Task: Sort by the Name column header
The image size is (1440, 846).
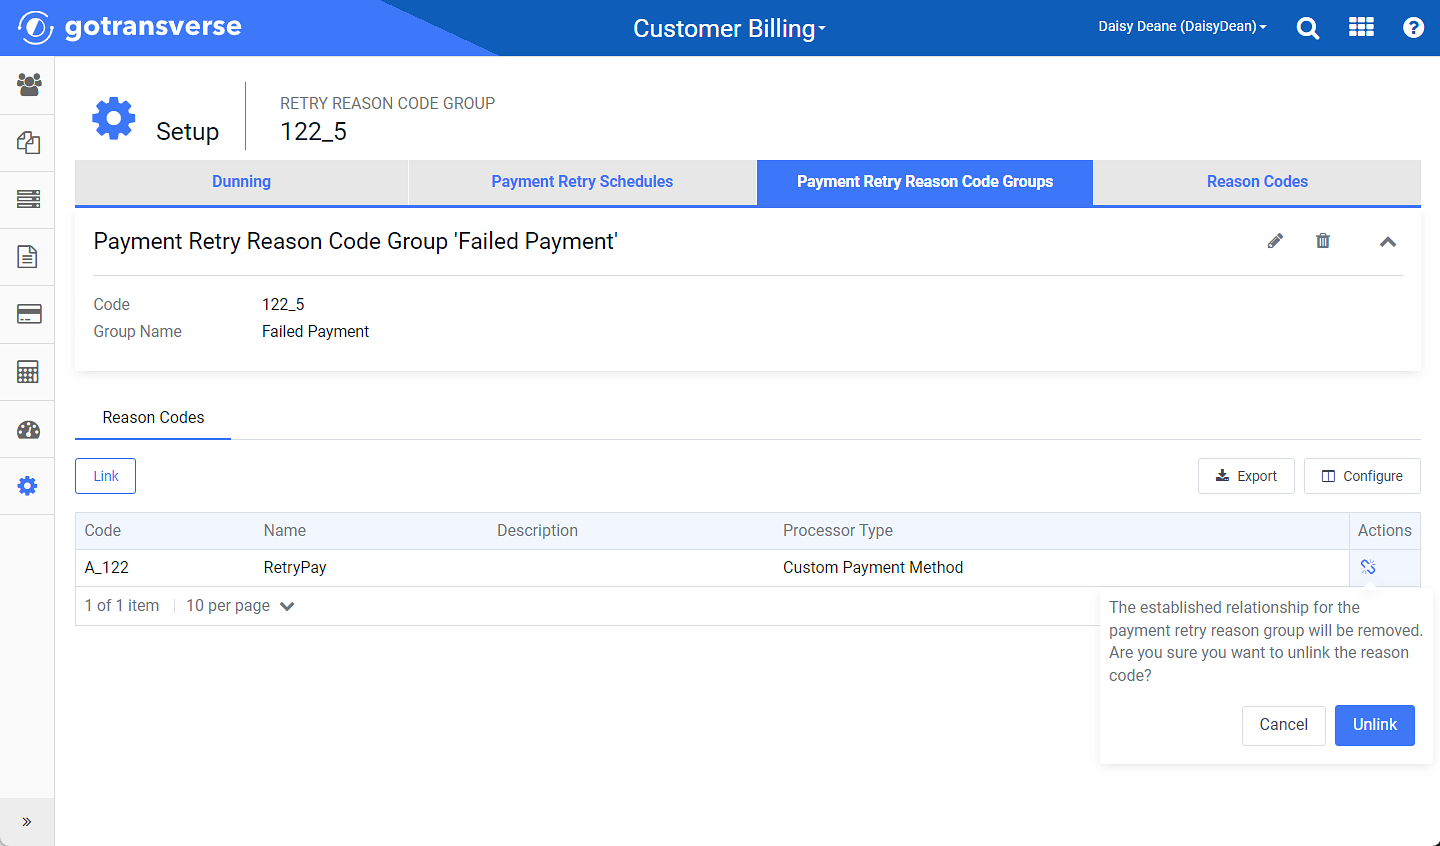Action: pos(285,531)
